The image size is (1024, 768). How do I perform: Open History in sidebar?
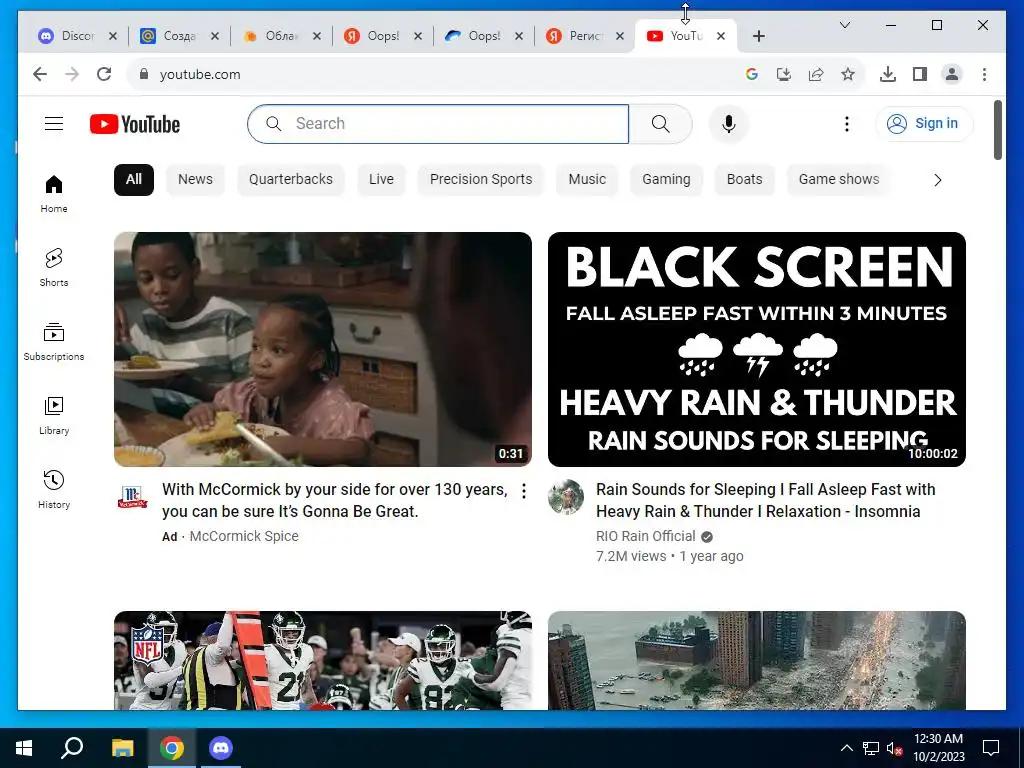(x=54, y=490)
